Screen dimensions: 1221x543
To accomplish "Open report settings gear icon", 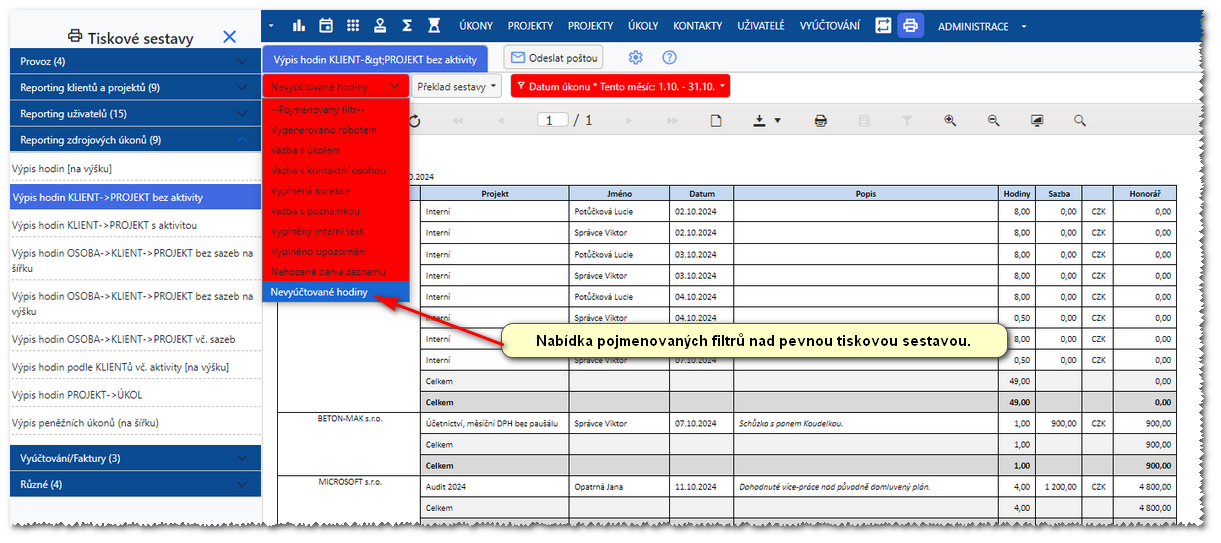I will [x=635, y=58].
